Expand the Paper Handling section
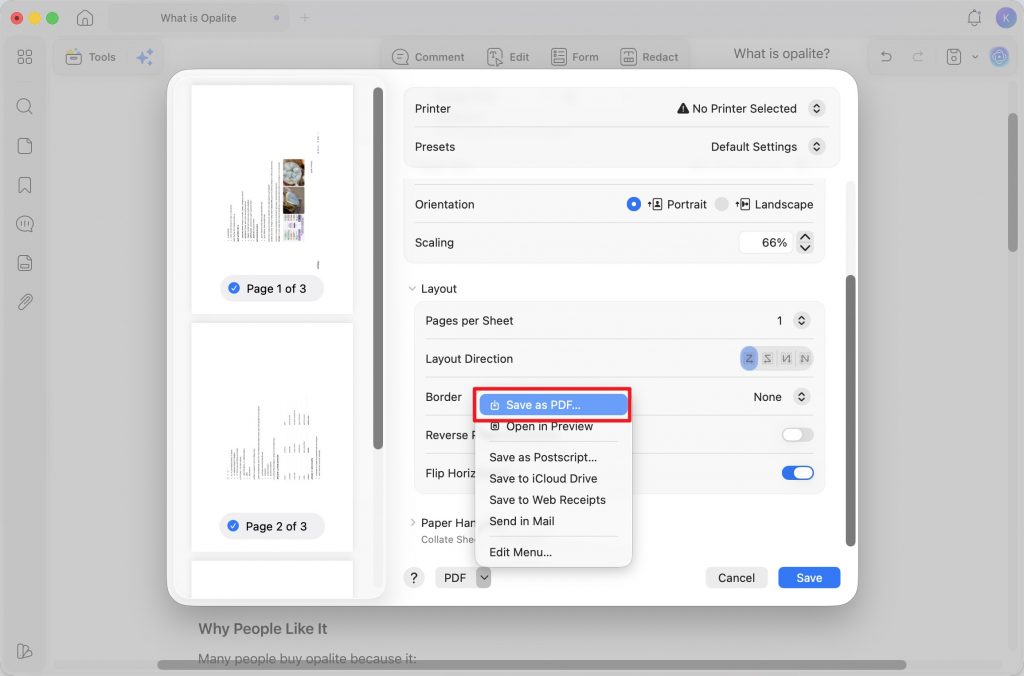1024x676 pixels. click(x=412, y=523)
